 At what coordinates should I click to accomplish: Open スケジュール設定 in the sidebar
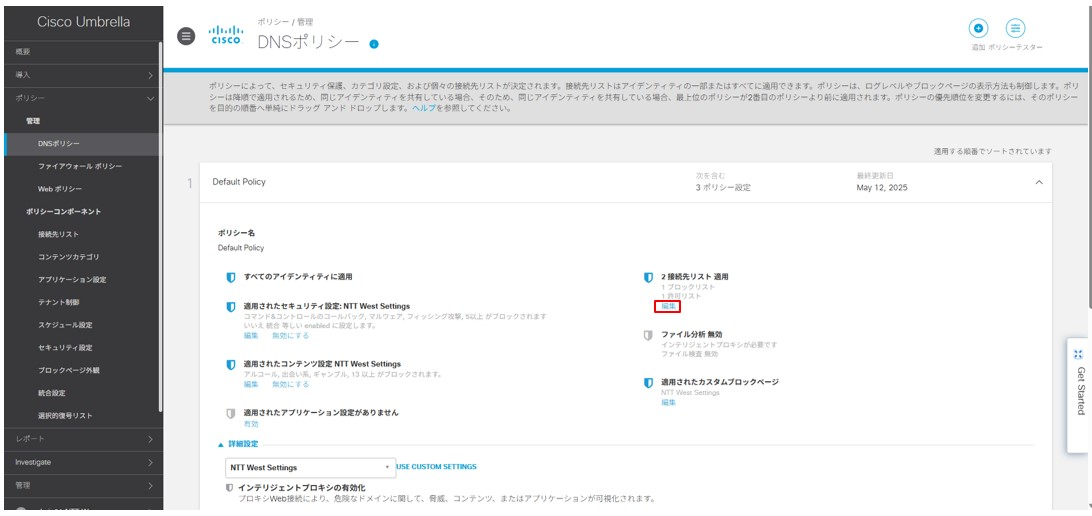[65, 325]
